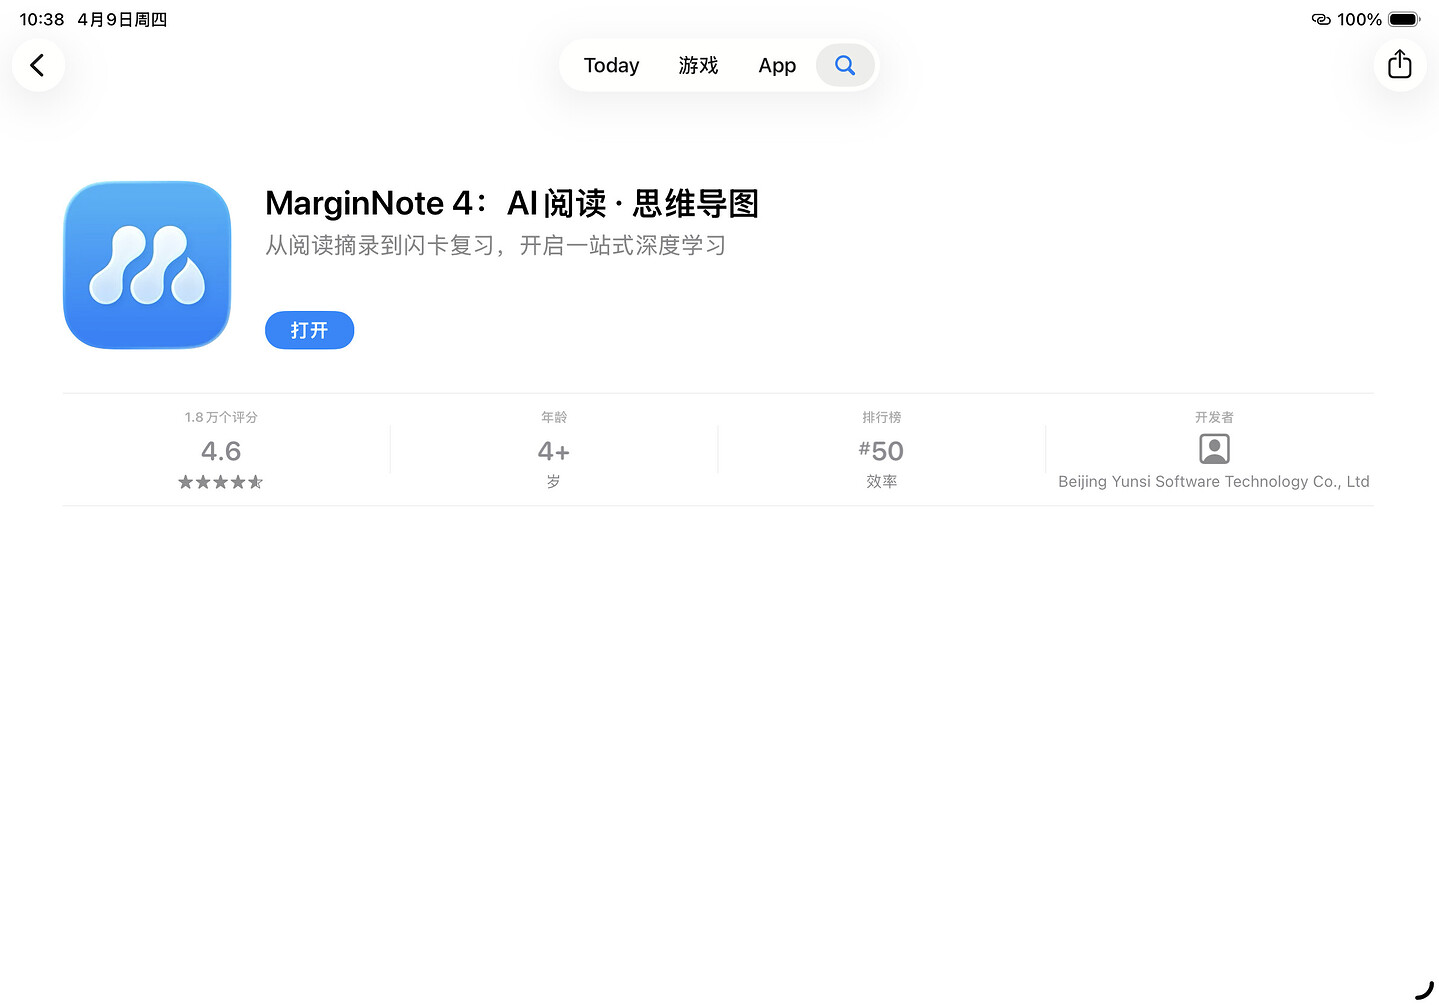This screenshot has height=1005, width=1439.
Task: View the 4.6 rating score
Action: click(x=221, y=451)
